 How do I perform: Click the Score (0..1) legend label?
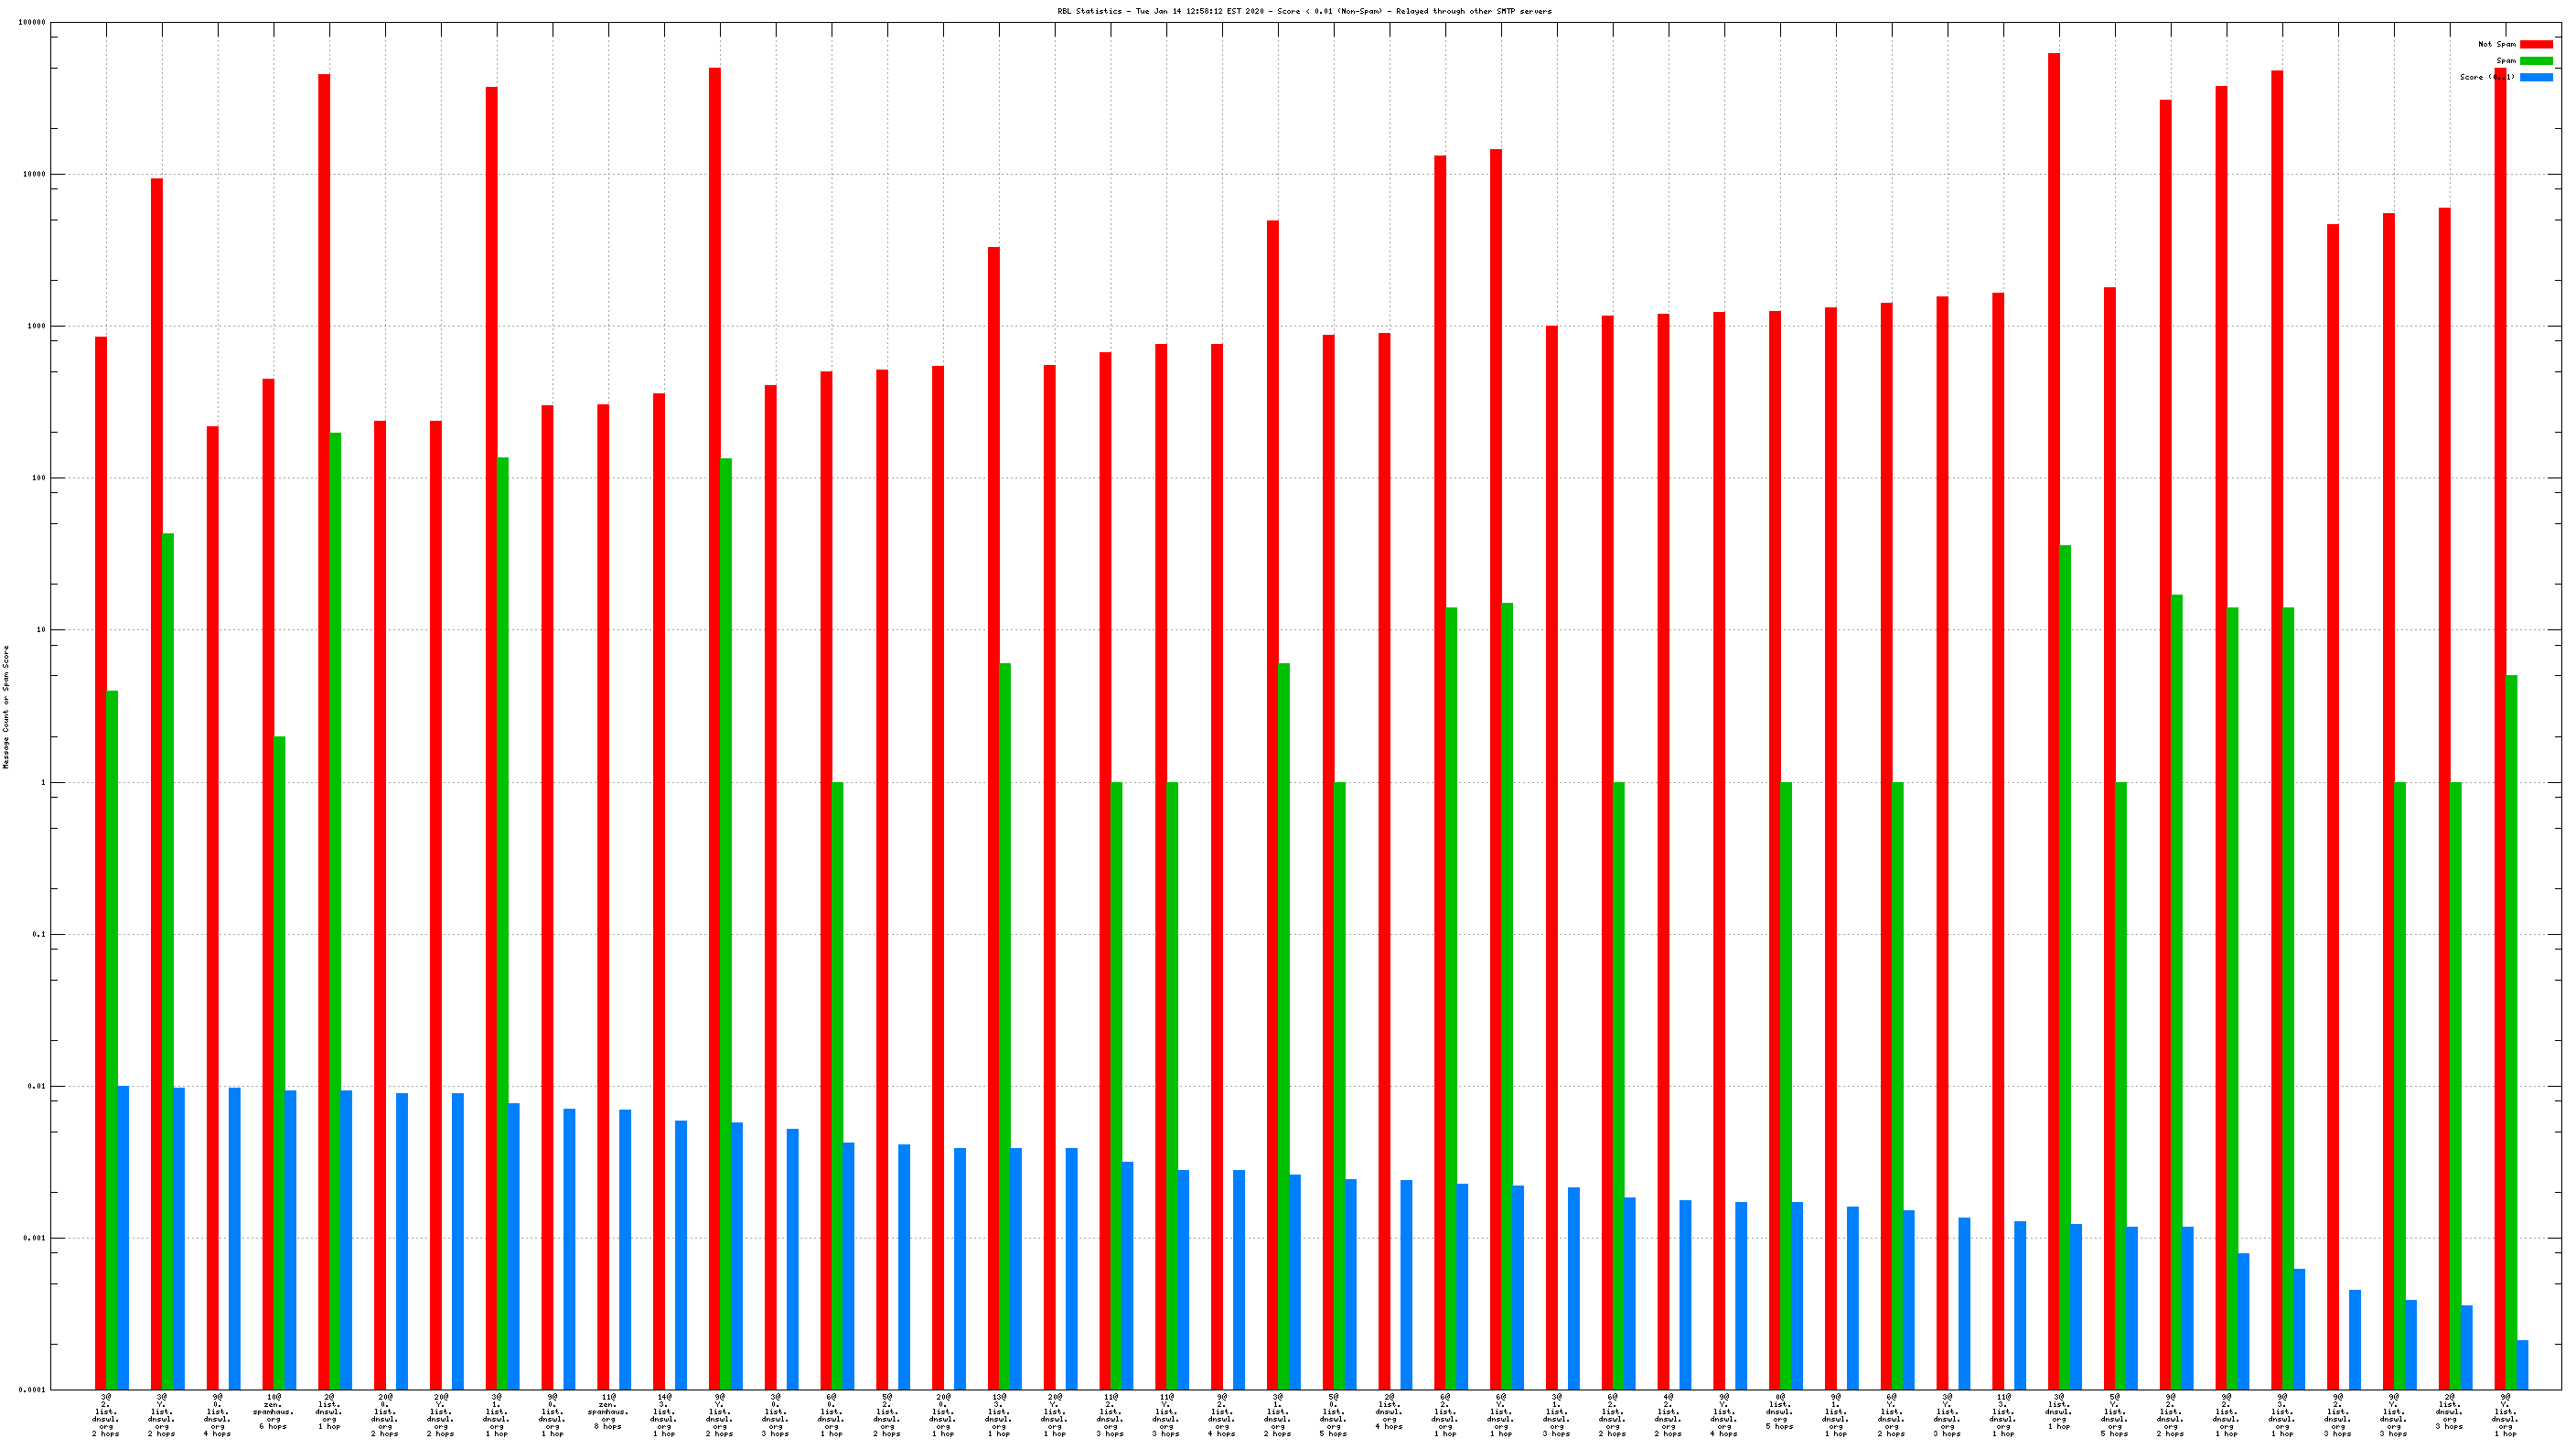point(2486,77)
